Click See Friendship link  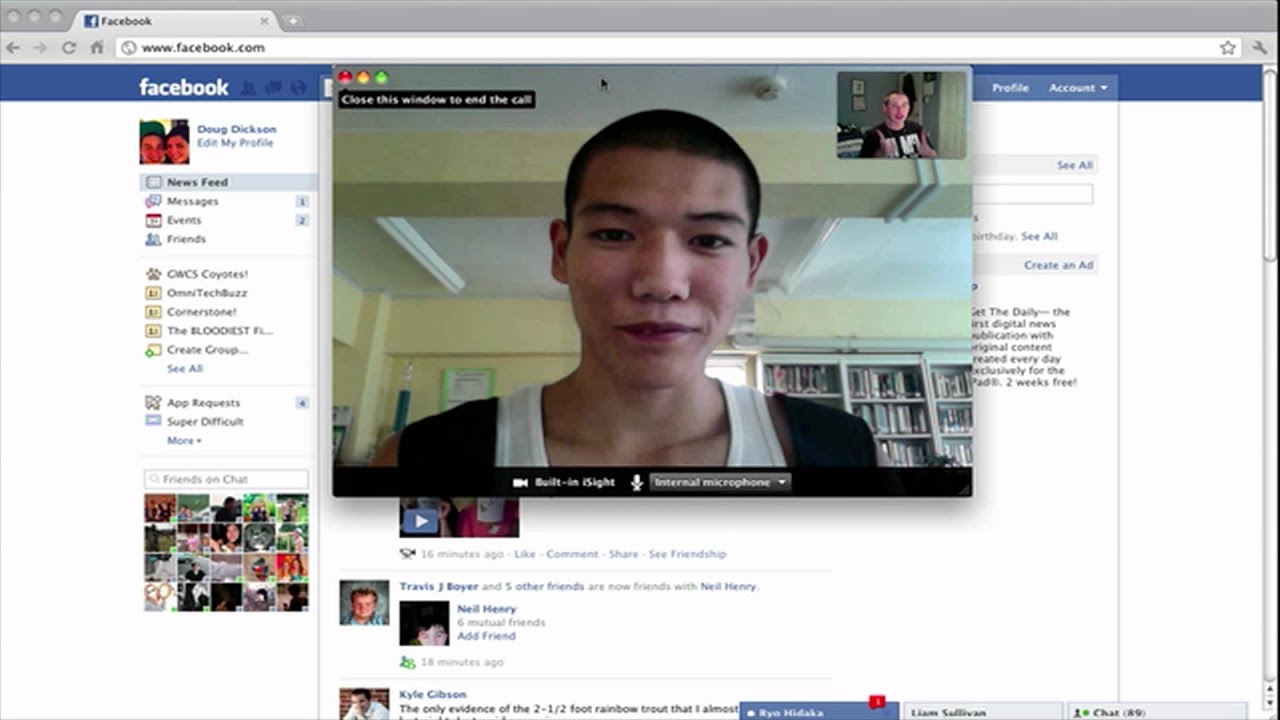[x=687, y=554]
